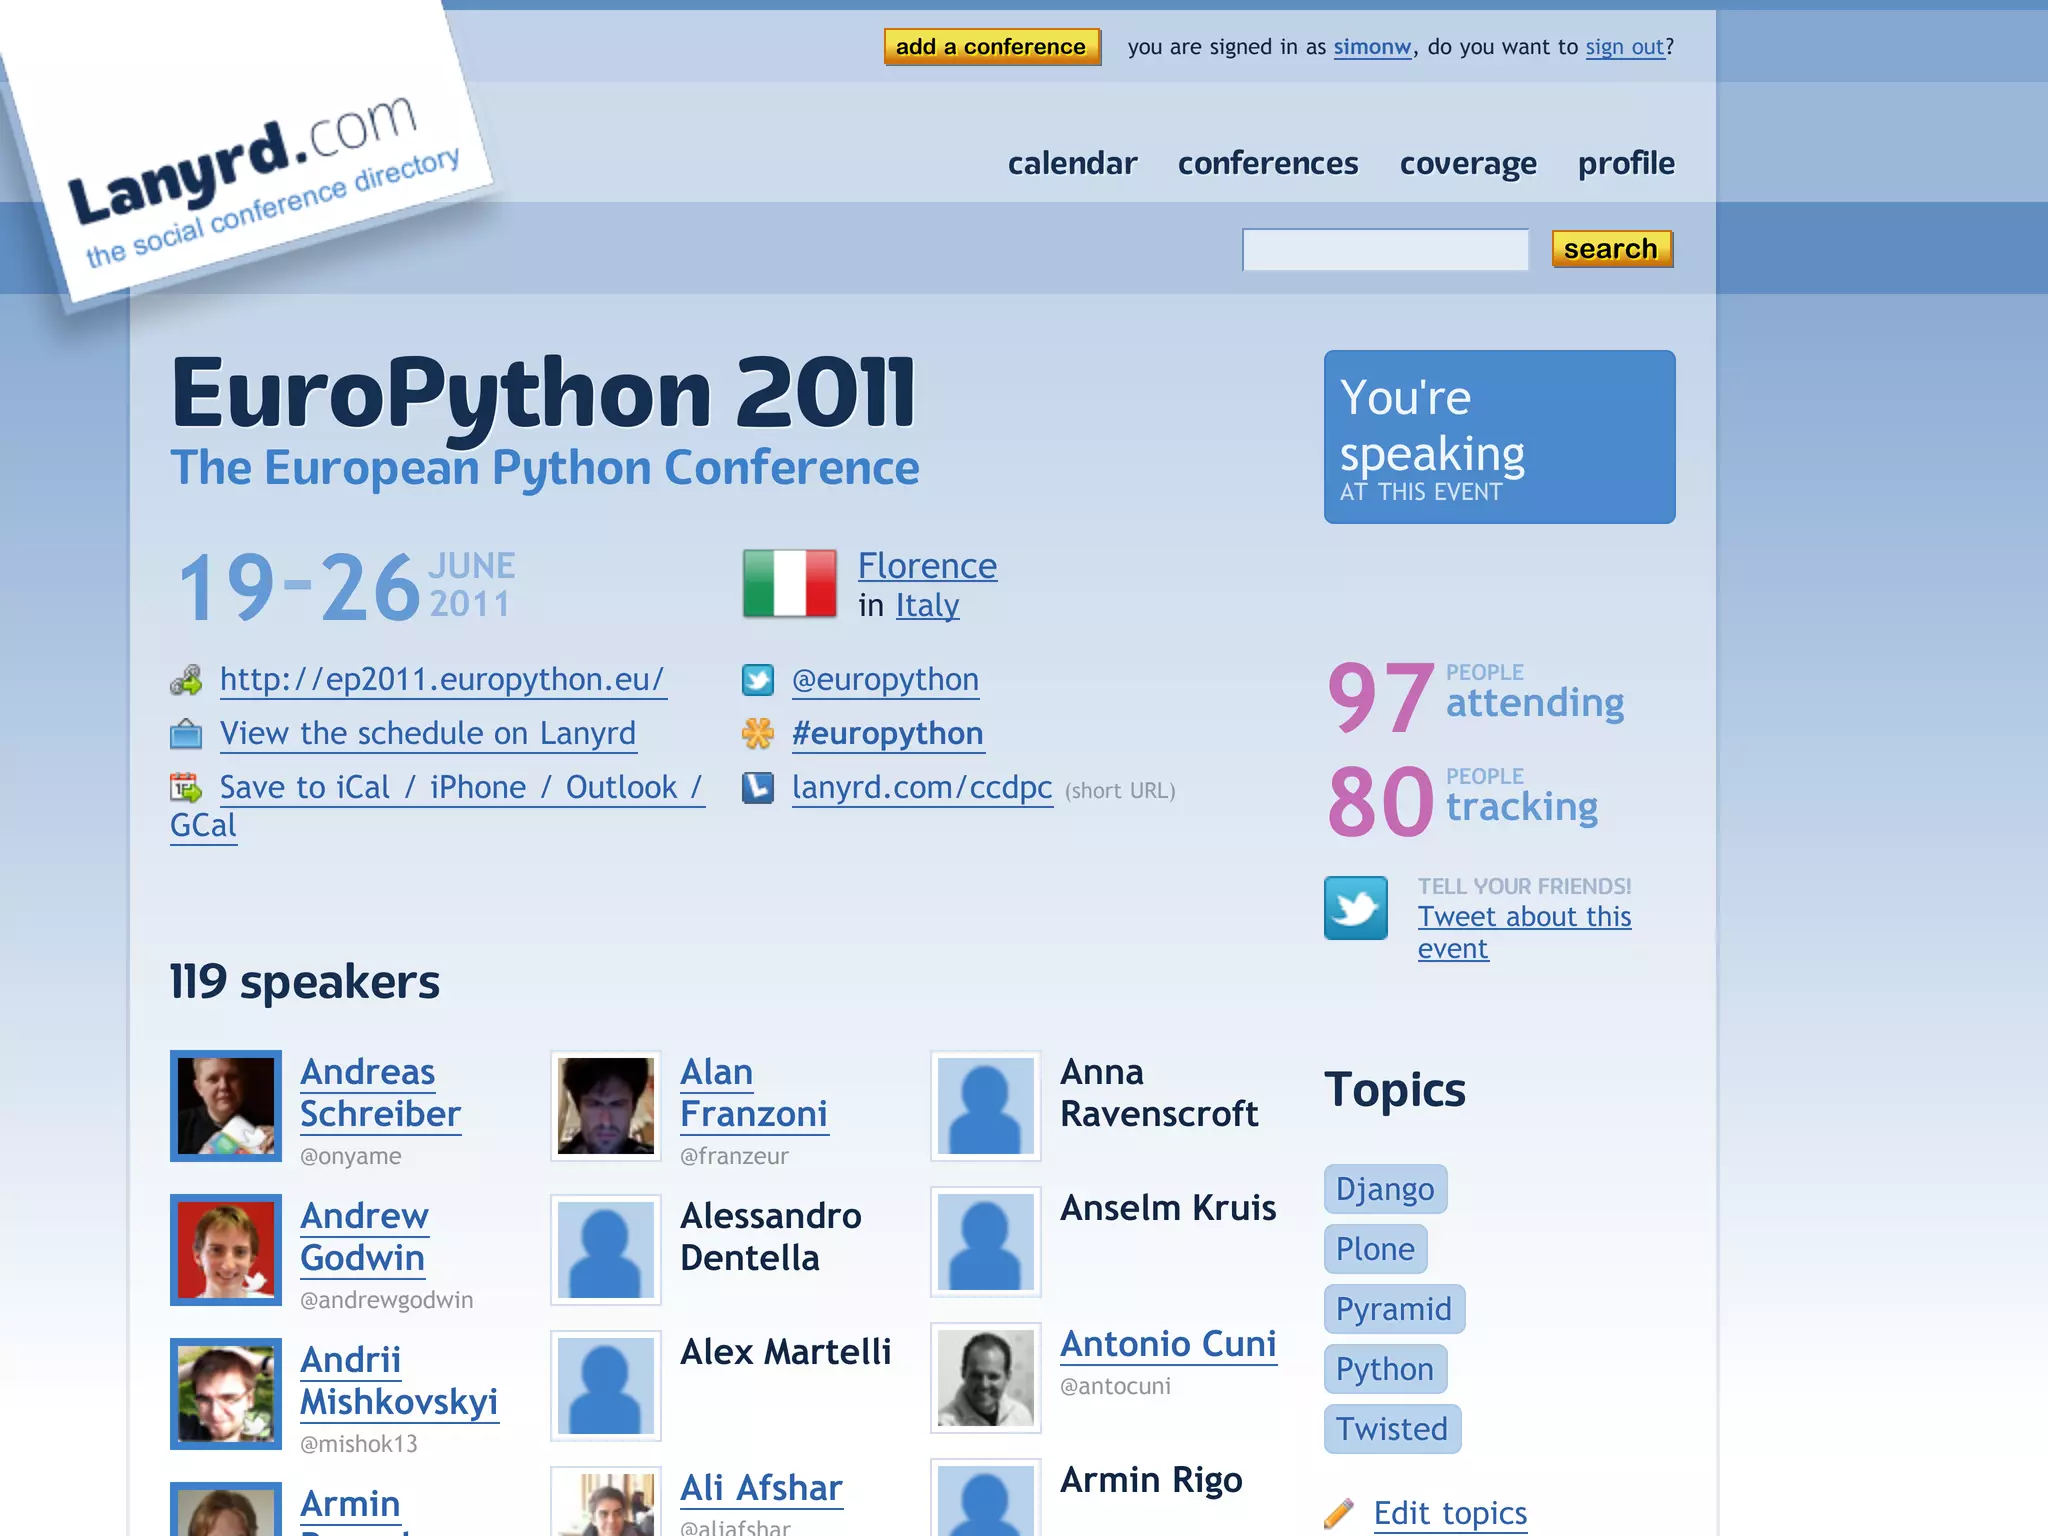Image resolution: width=2048 pixels, height=1536 pixels.
Task: Select the Pyramid topic tag
Action: (x=1394, y=1309)
